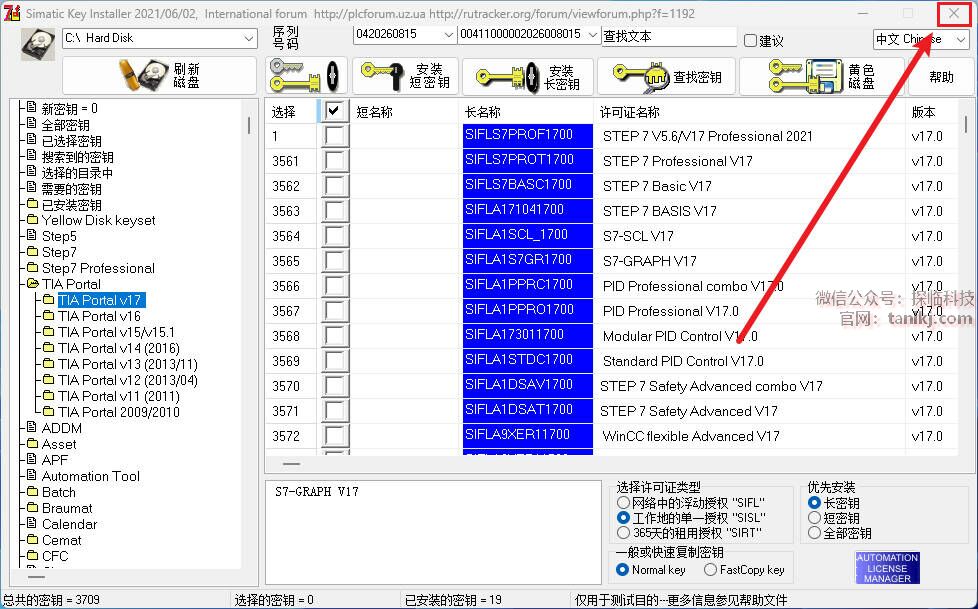Image resolution: width=978 pixels, height=609 pixels.
Task: Click the 查找文本 search text field
Action: pos(669,36)
